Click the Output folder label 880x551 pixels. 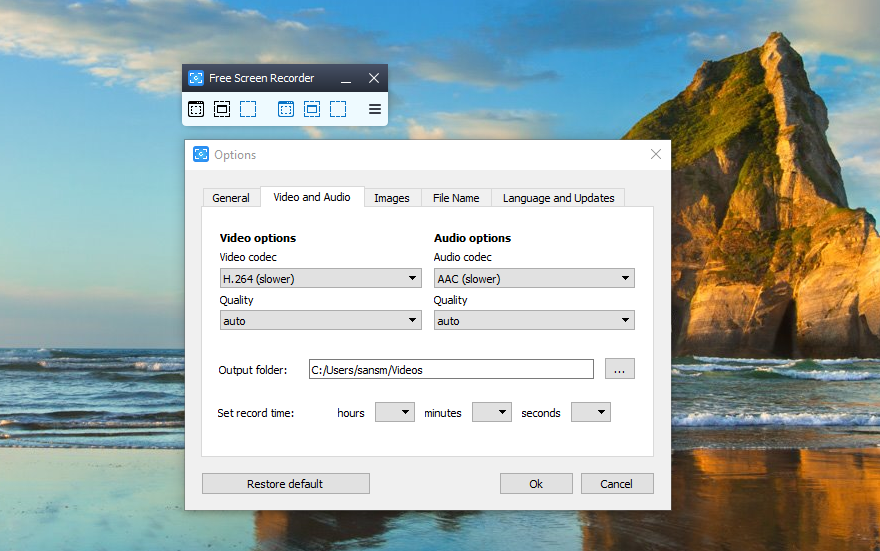coord(253,370)
